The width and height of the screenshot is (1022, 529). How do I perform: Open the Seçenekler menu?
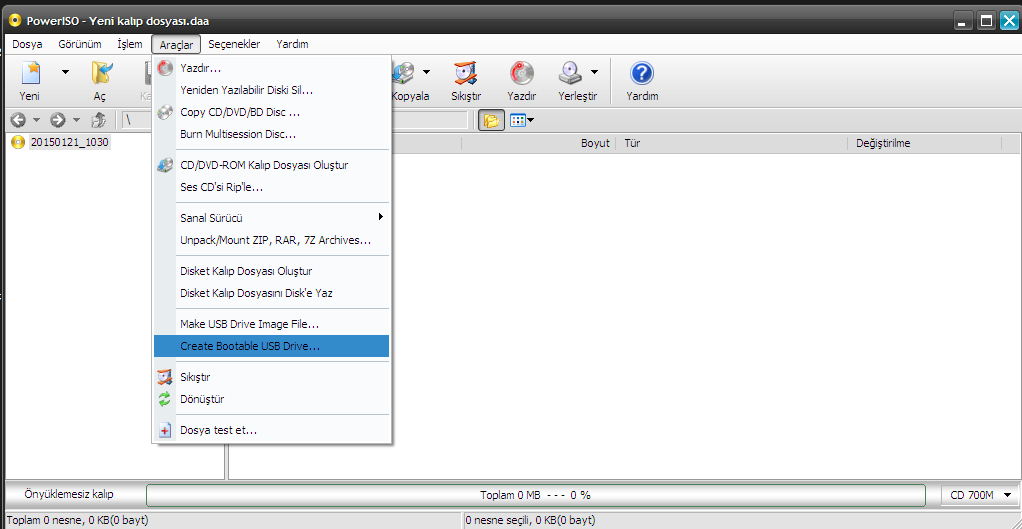point(234,44)
